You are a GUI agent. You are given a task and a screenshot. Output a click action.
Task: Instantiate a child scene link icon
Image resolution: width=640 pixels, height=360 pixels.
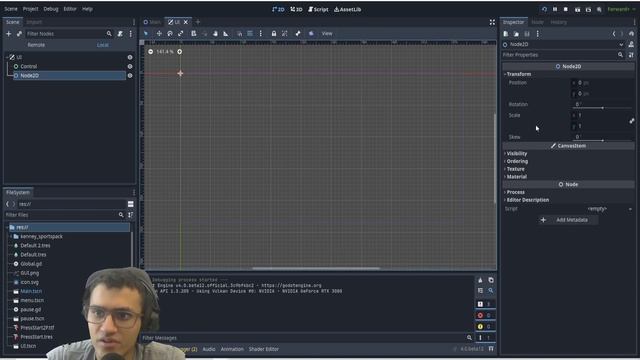(x=19, y=34)
